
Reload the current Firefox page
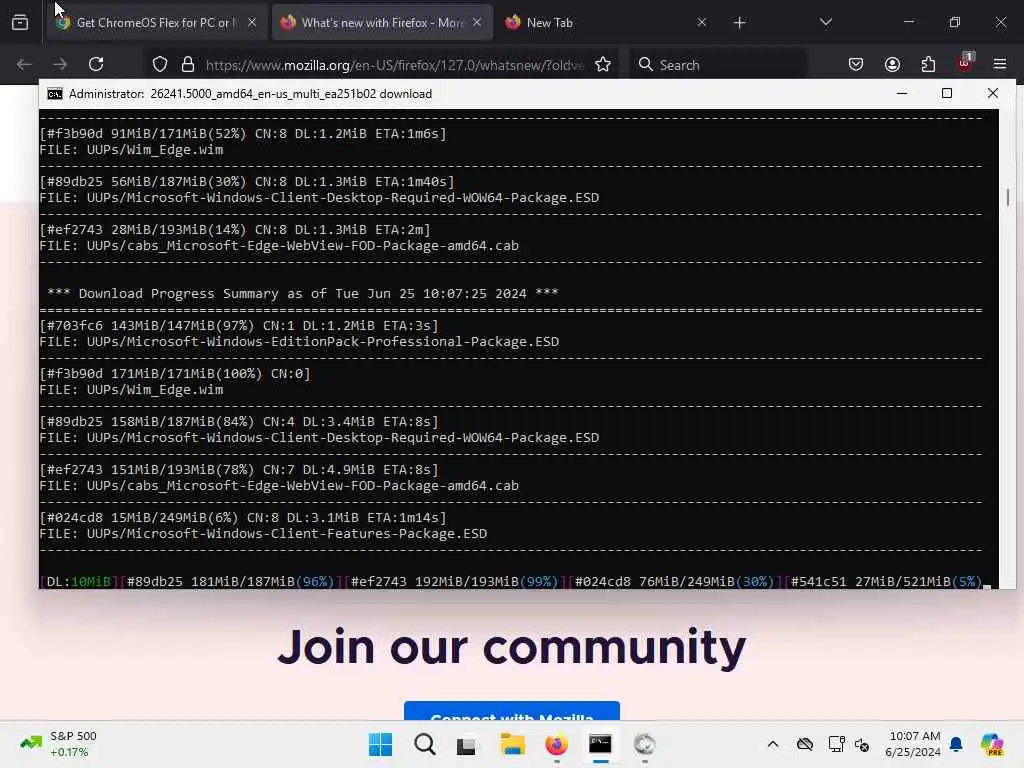pyautogui.click(x=96, y=65)
